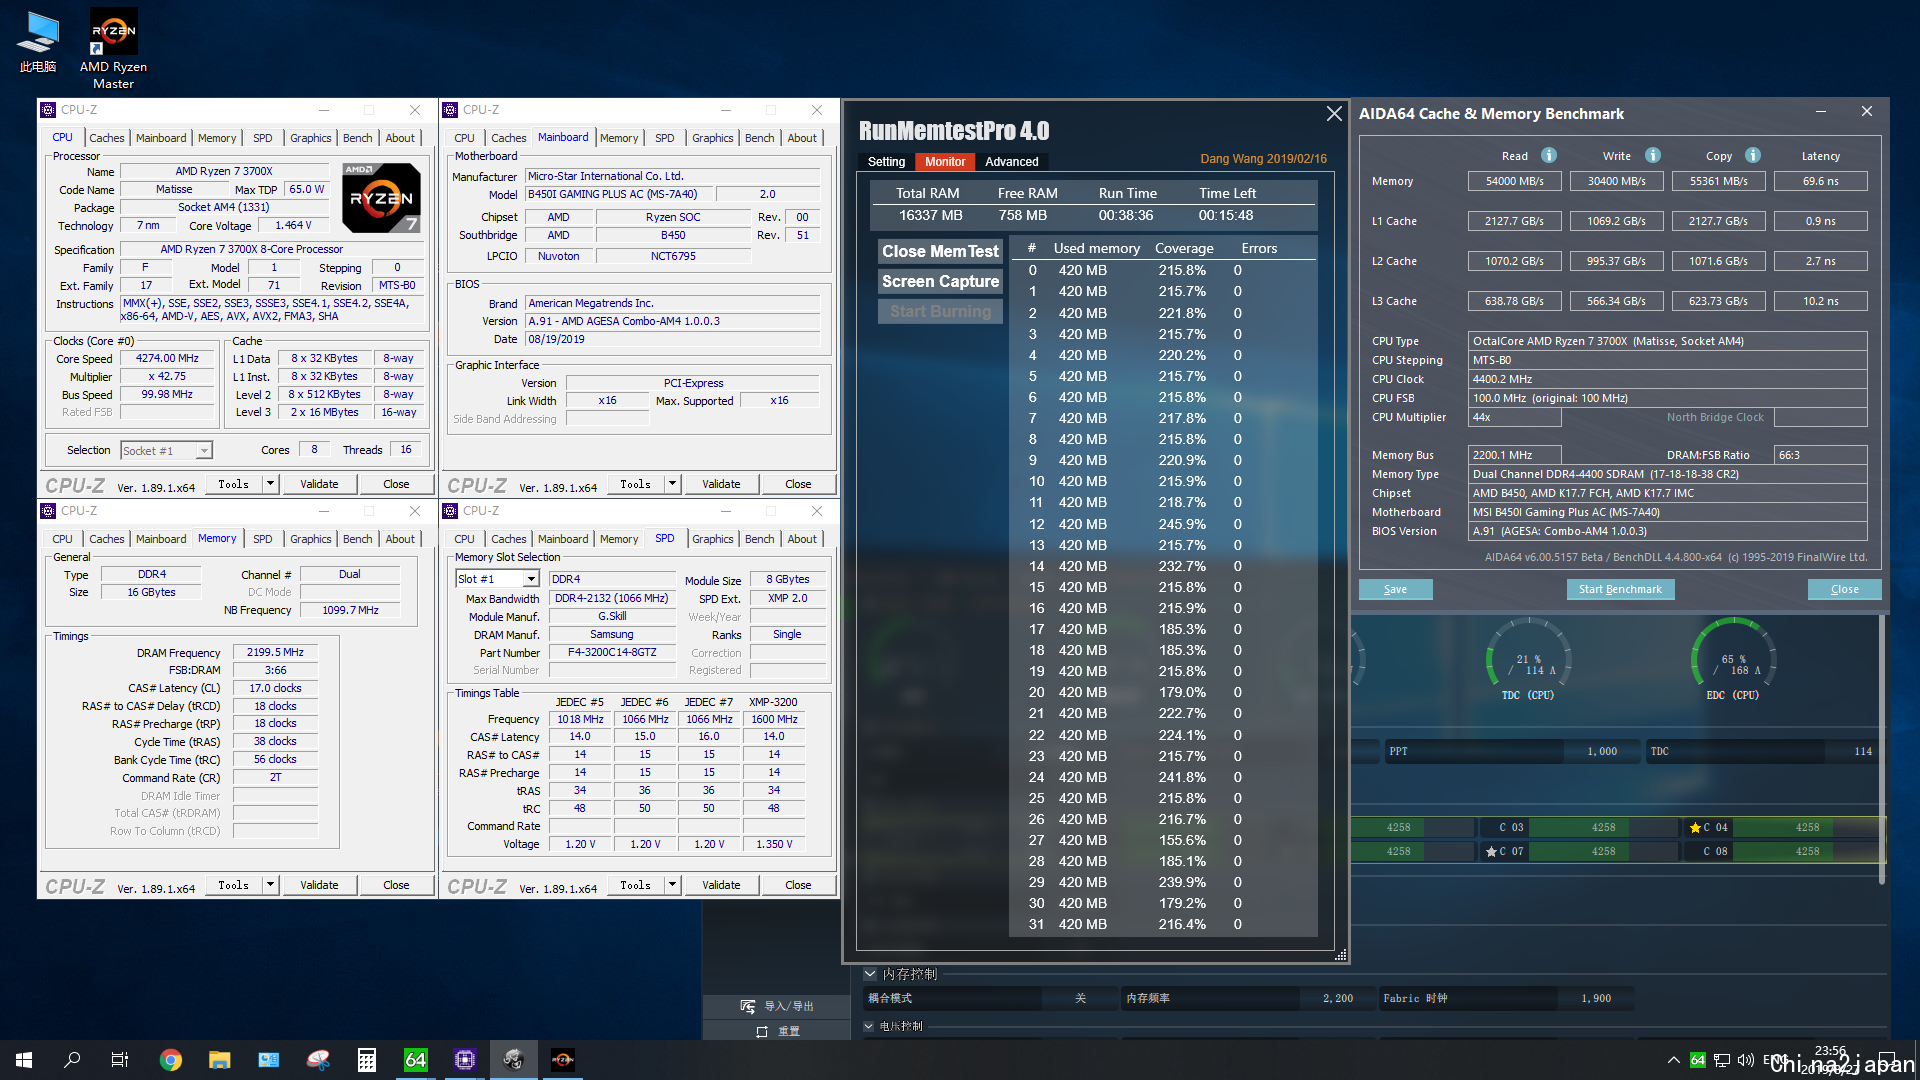Switch to Advanced tab in RunMemtestPro
The image size is (1920, 1080).
pos(1012,162)
